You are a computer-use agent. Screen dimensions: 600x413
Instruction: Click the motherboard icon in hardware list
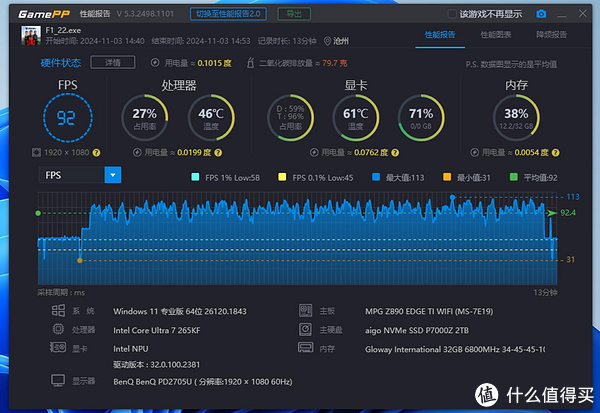(305, 310)
